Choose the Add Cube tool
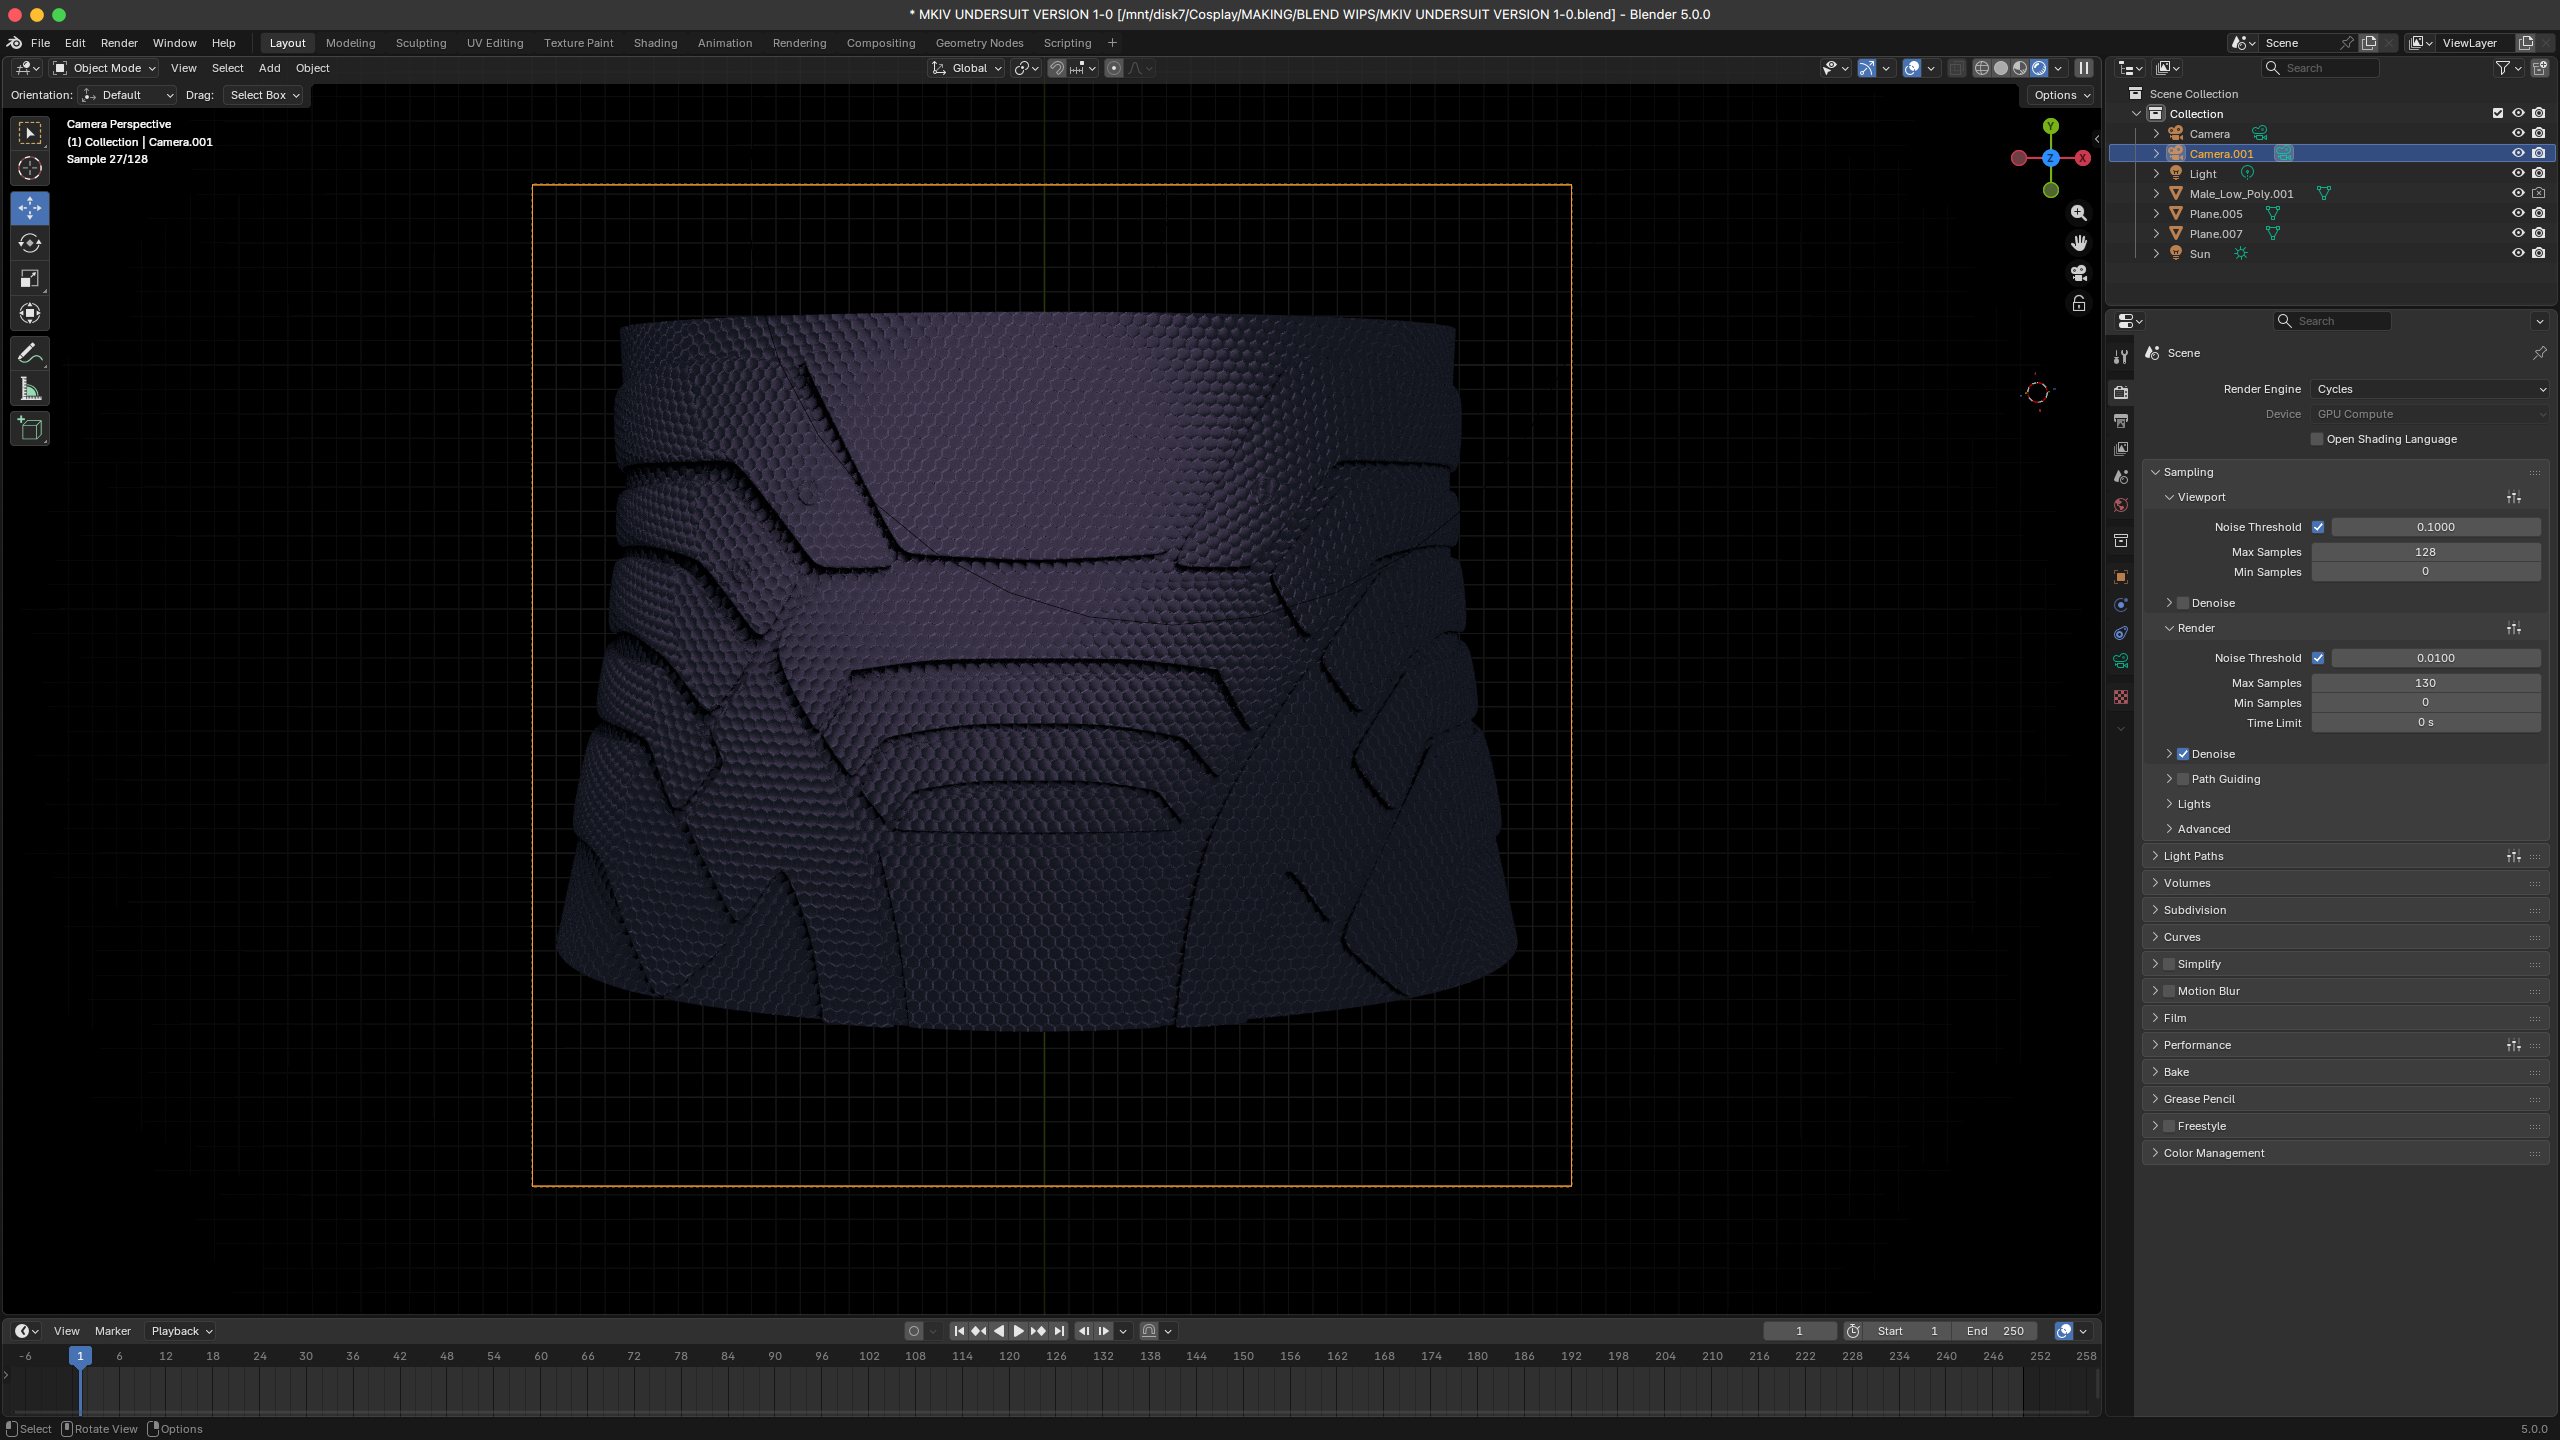2560x1440 pixels. tap(30, 429)
